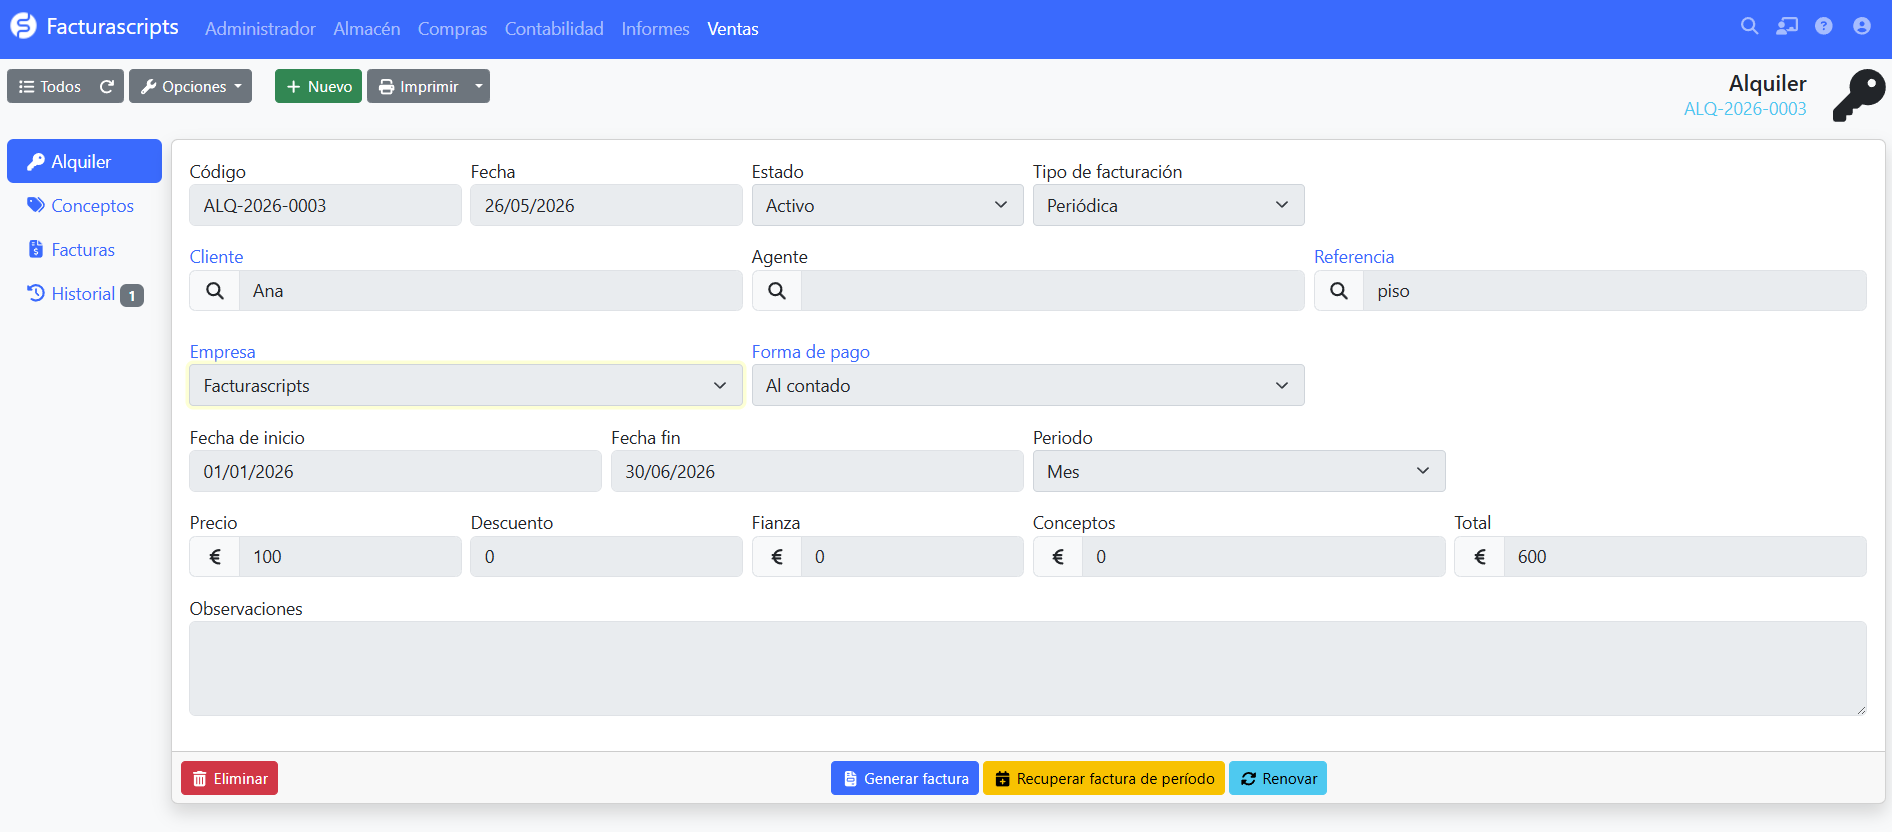Viewport: 1892px width, 832px height.
Task: Open the Administrador menu
Action: coord(260,29)
